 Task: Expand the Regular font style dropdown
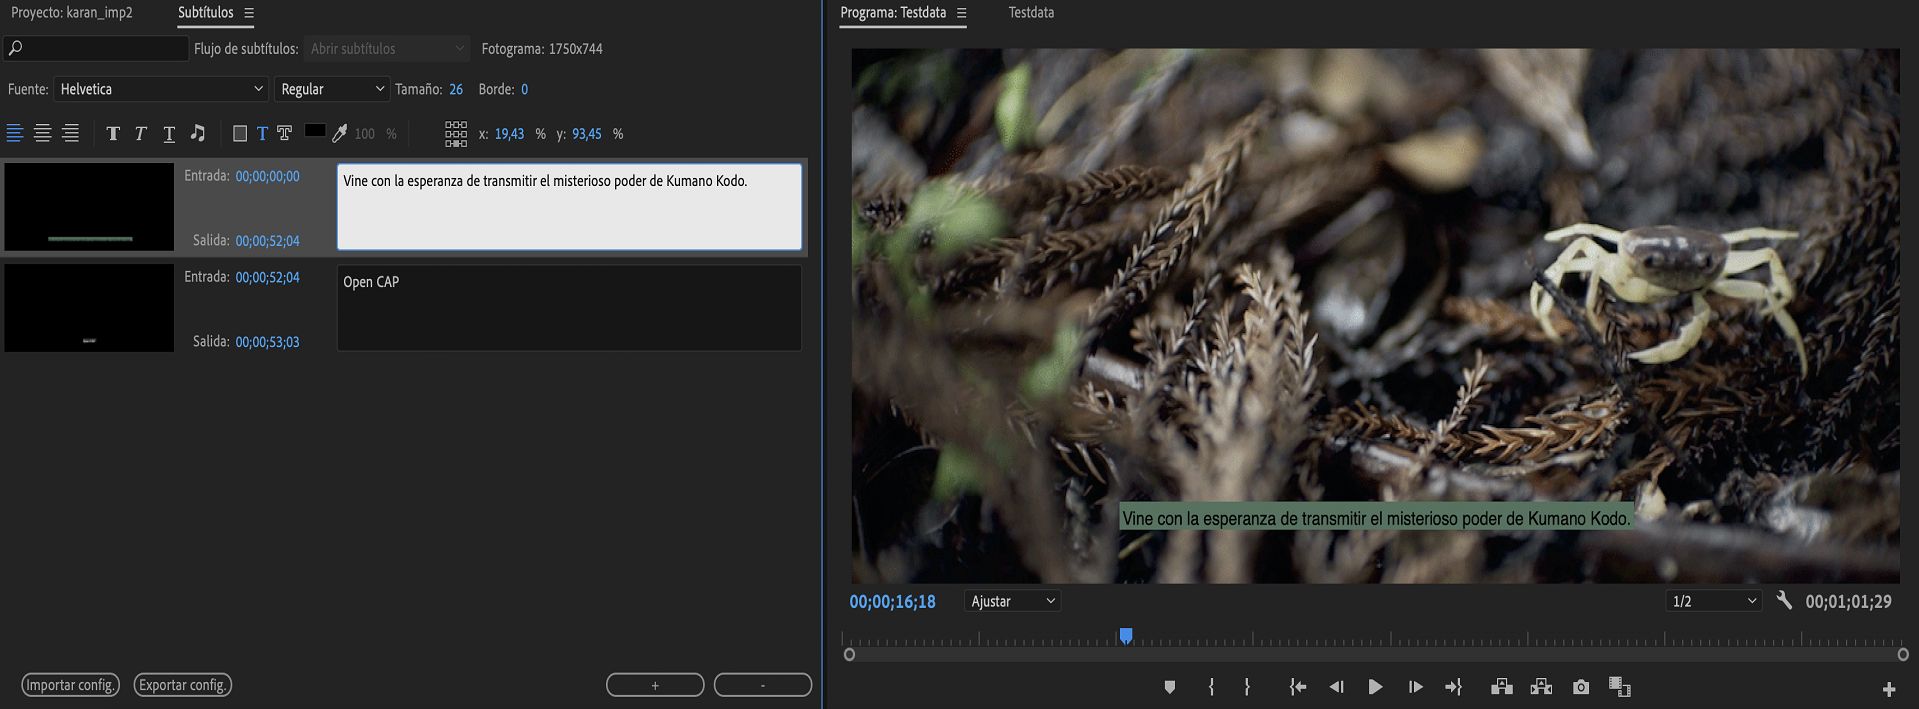(x=331, y=89)
